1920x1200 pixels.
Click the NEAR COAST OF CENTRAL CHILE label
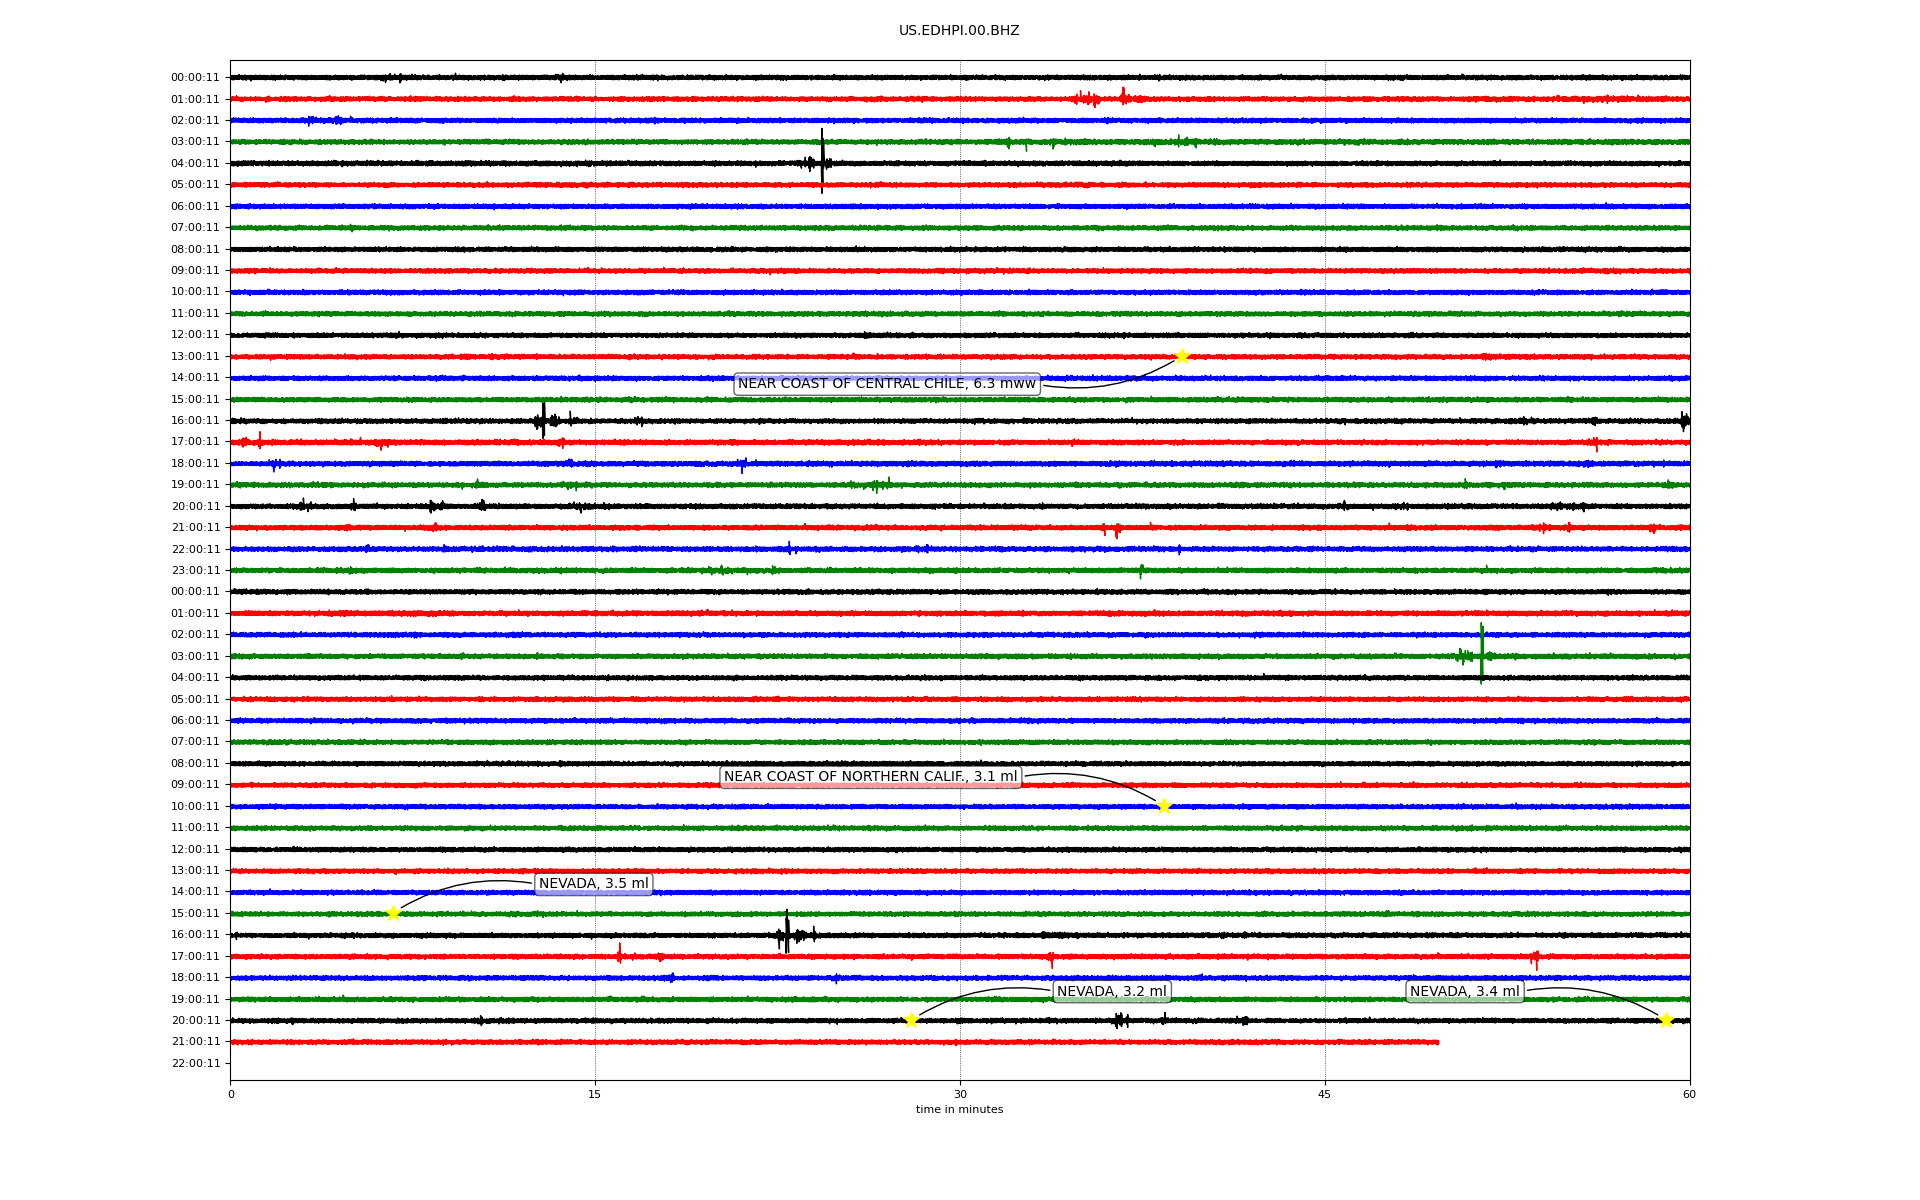[886, 384]
